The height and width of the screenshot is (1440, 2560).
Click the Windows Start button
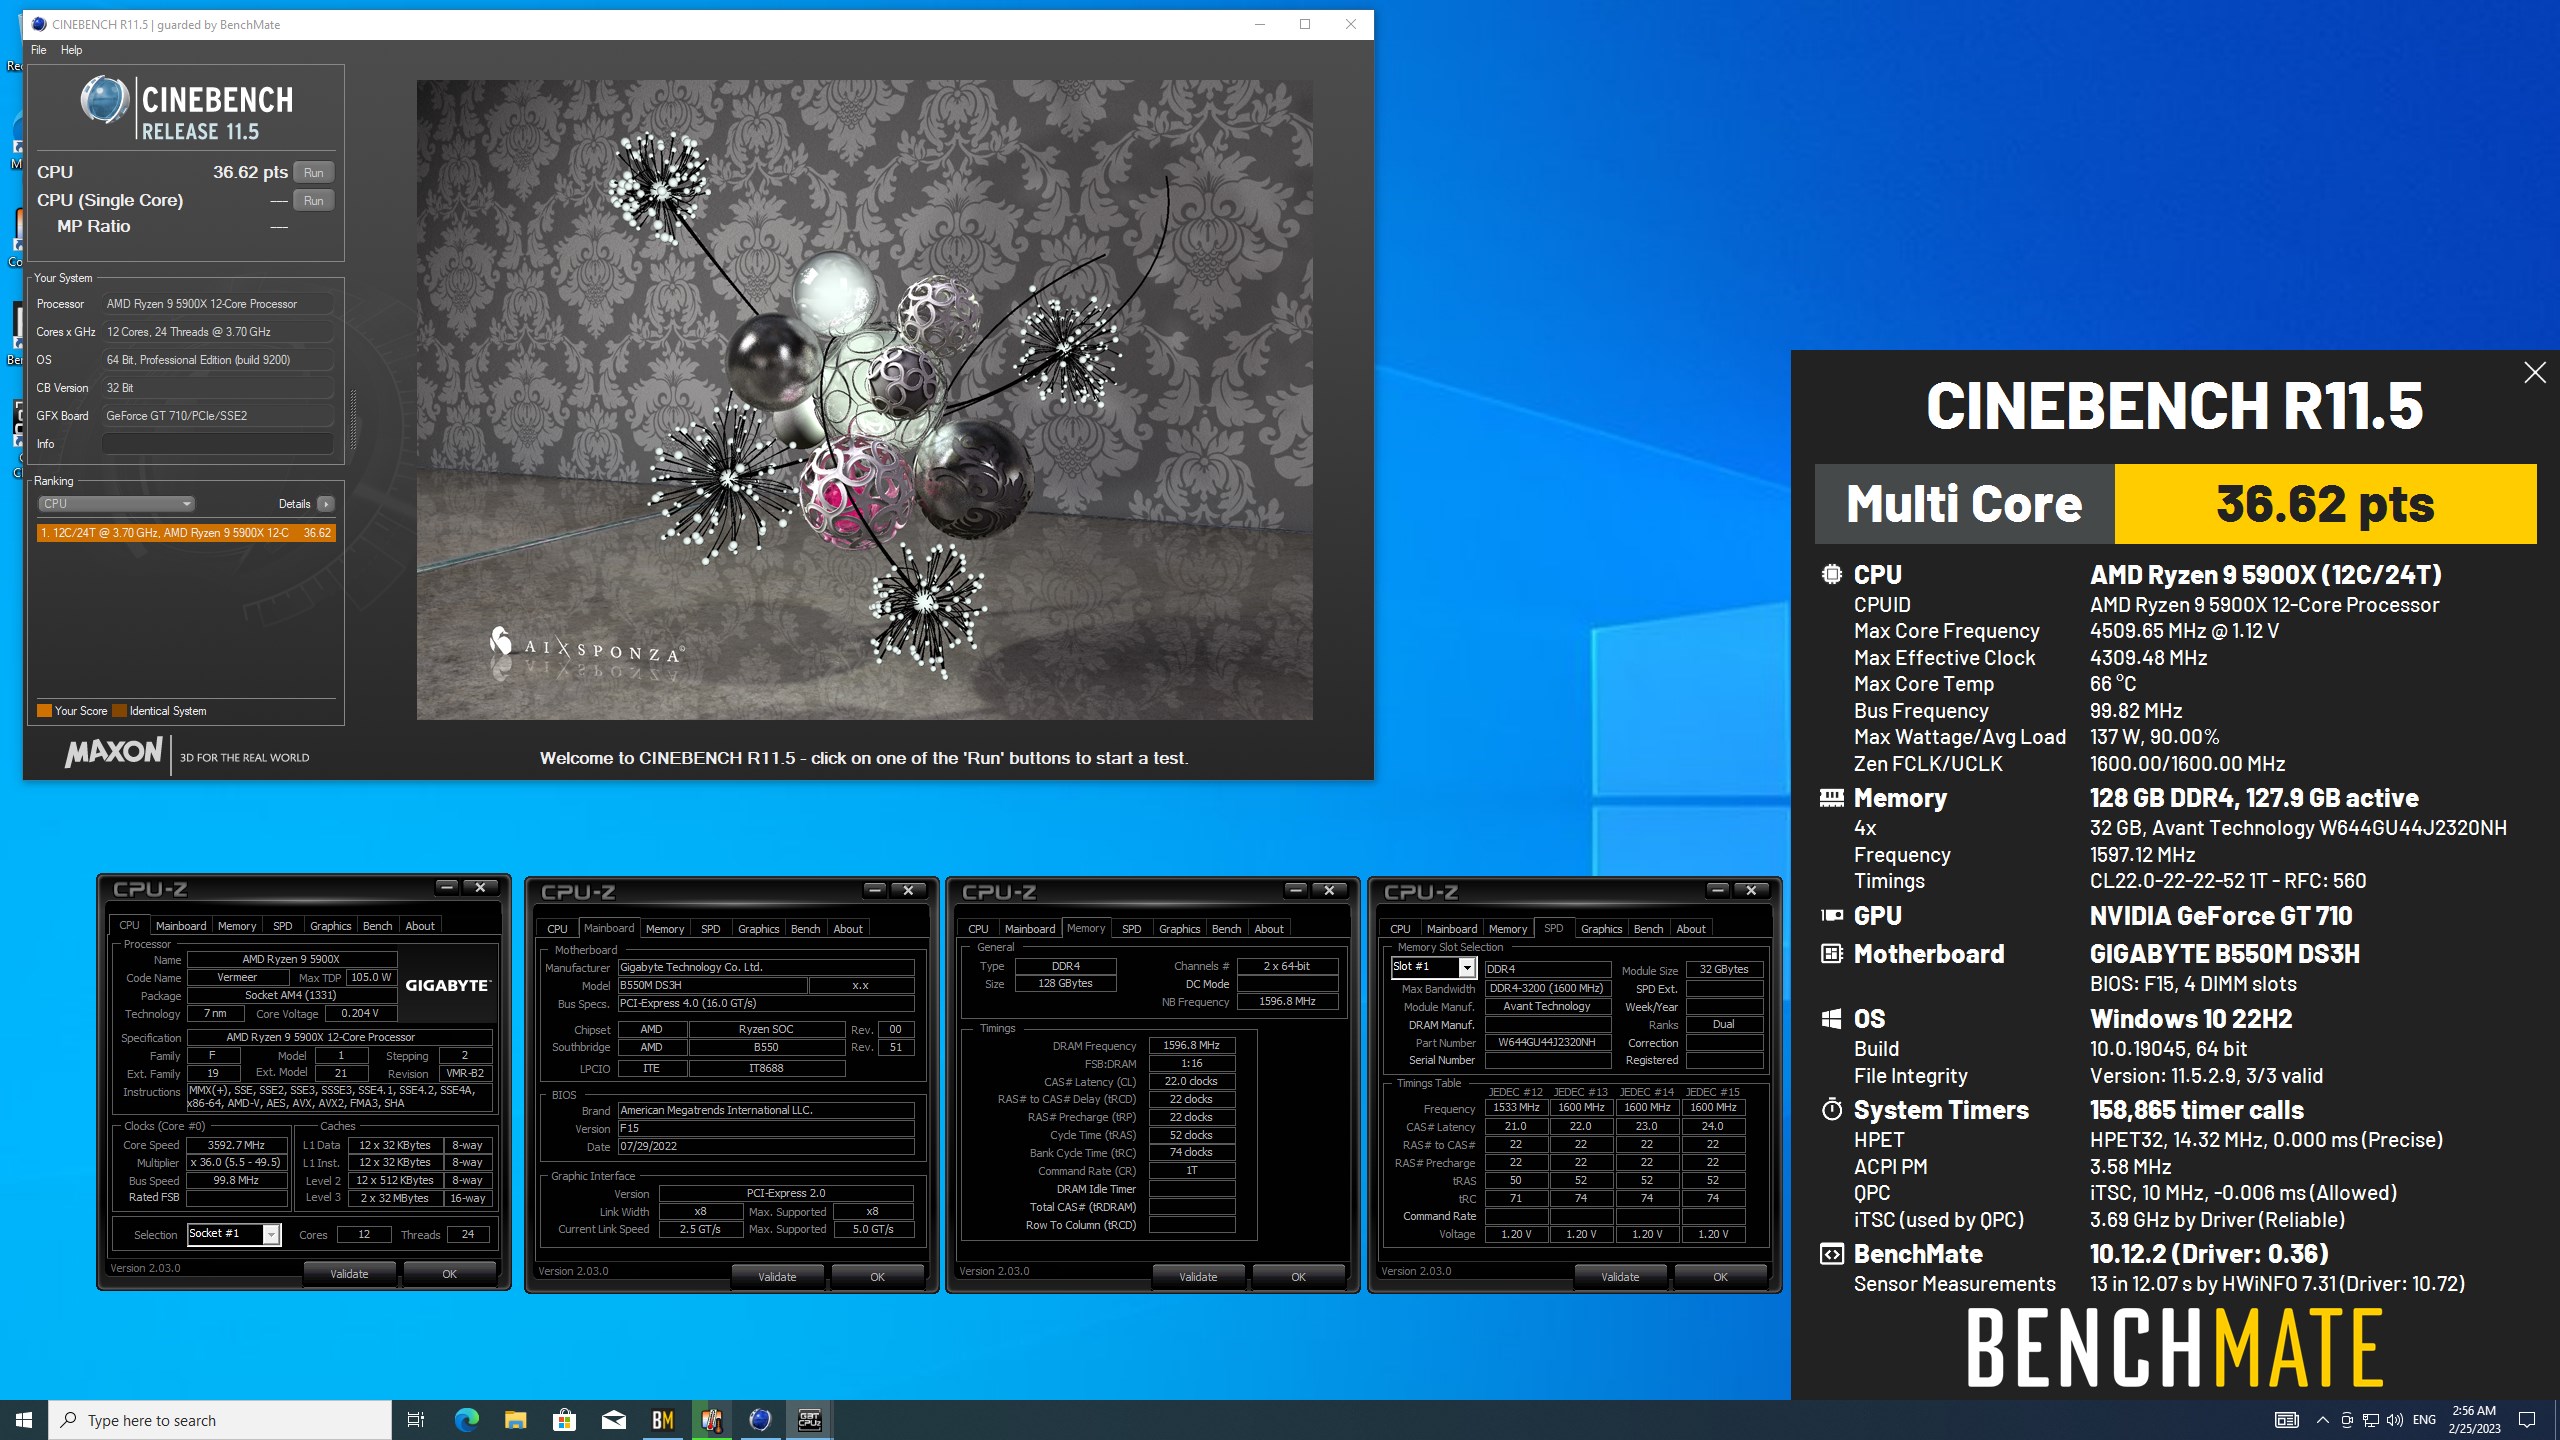coord(24,1420)
